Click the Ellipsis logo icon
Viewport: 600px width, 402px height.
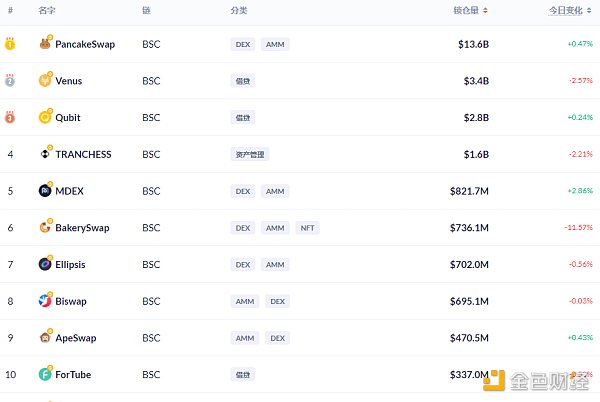coord(45,264)
